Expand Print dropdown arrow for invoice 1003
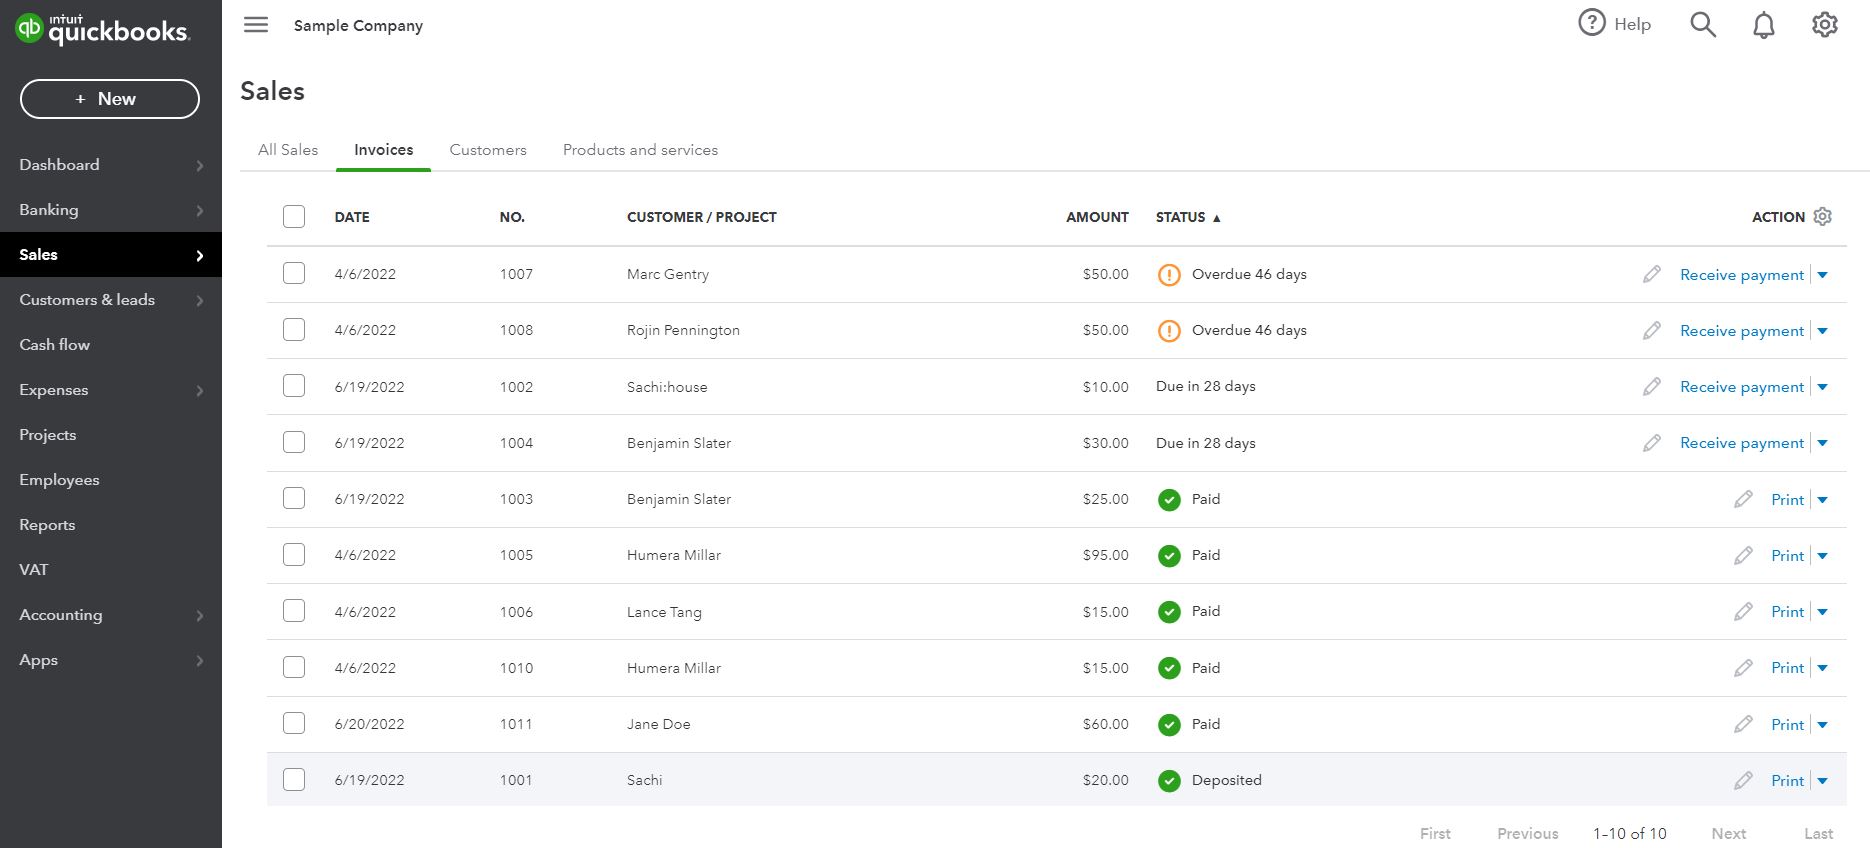Viewport: 1870px width, 848px height. tap(1823, 500)
